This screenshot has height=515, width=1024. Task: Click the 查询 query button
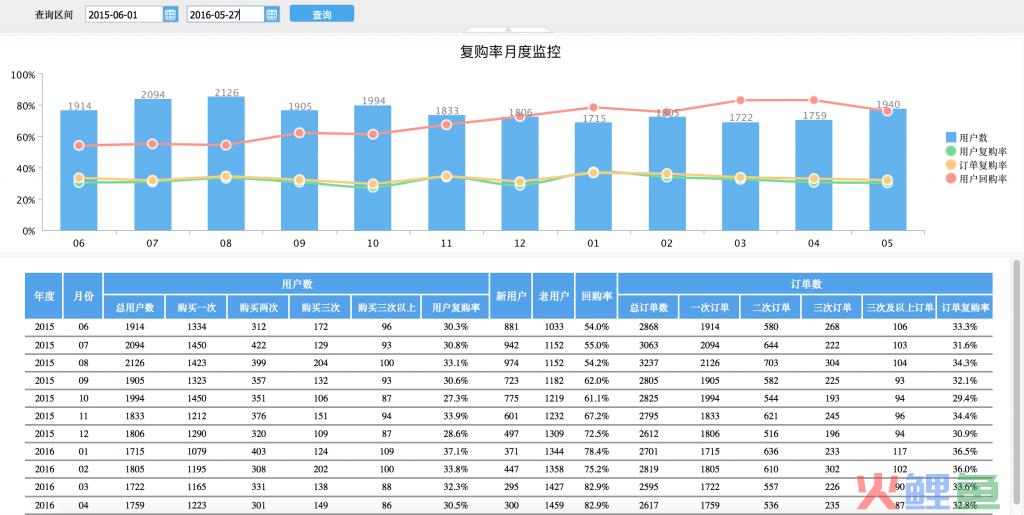pos(322,14)
